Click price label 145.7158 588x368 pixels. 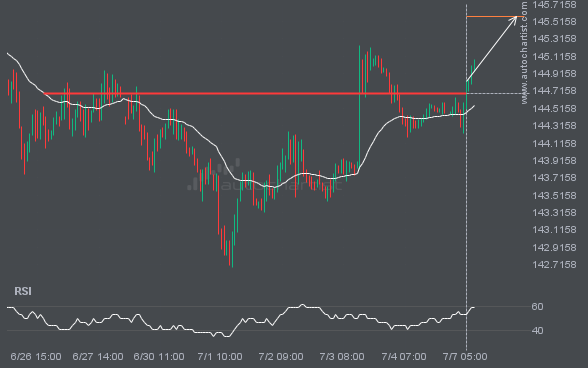[x=554, y=5]
